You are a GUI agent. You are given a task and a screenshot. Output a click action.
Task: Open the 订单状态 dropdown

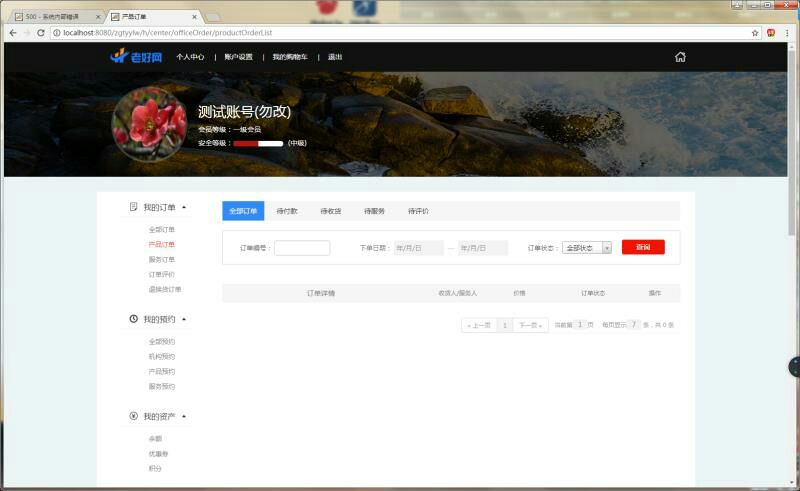click(x=587, y=248)
